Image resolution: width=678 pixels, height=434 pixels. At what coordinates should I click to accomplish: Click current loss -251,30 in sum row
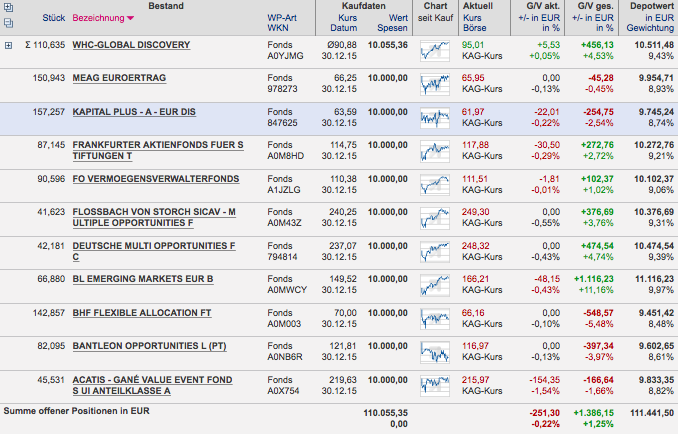(x=545, y=413)
